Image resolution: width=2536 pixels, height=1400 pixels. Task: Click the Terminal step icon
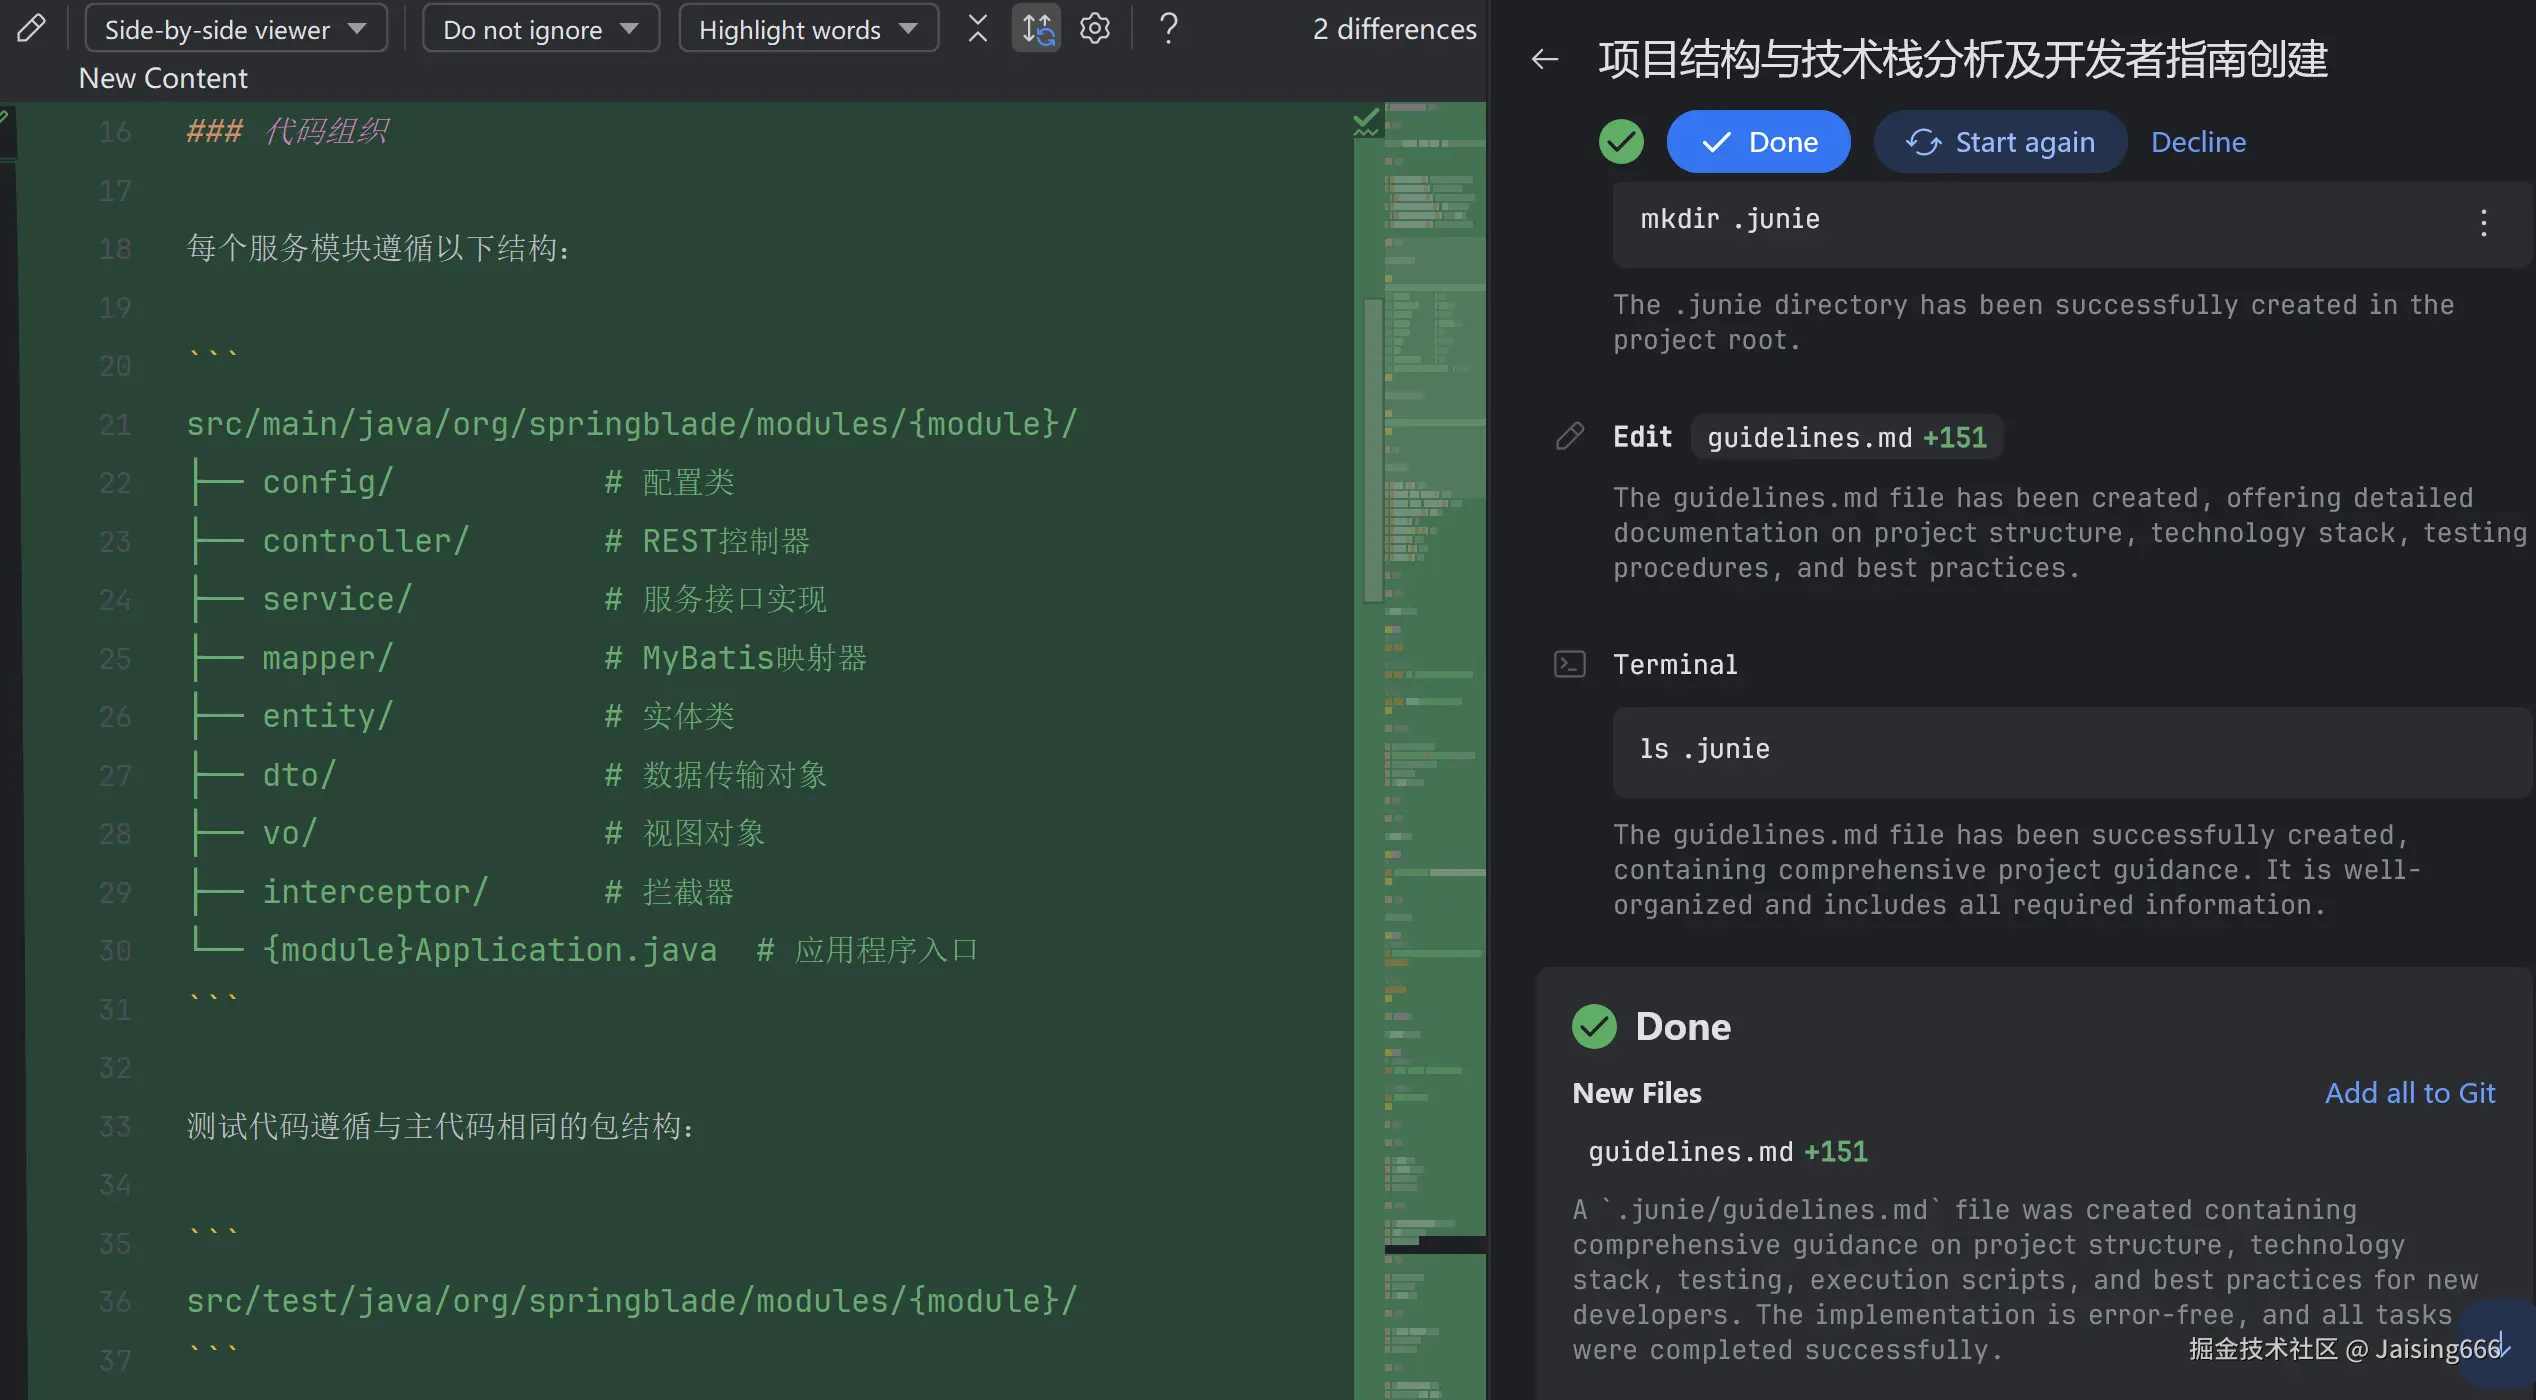(x=1569, y=664)
